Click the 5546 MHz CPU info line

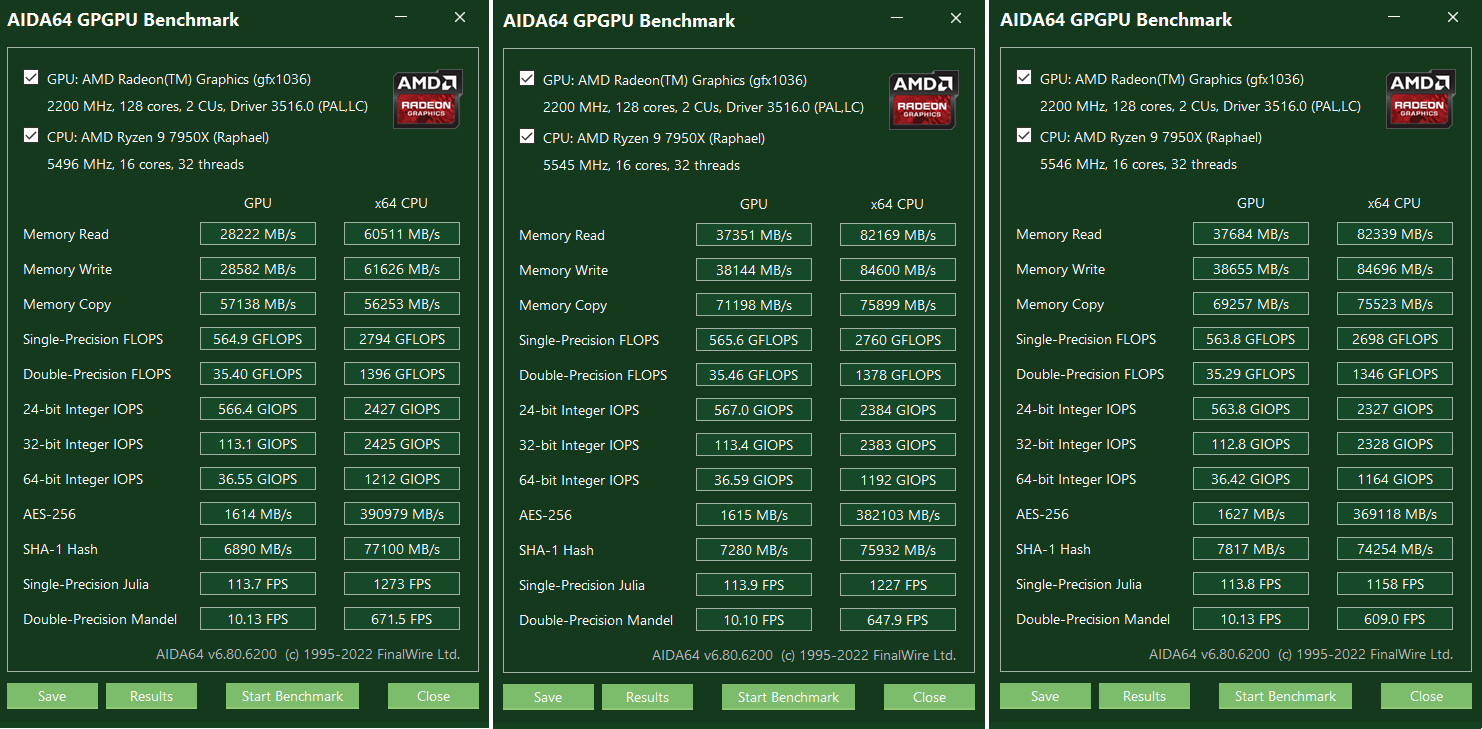coord(1138,164)
